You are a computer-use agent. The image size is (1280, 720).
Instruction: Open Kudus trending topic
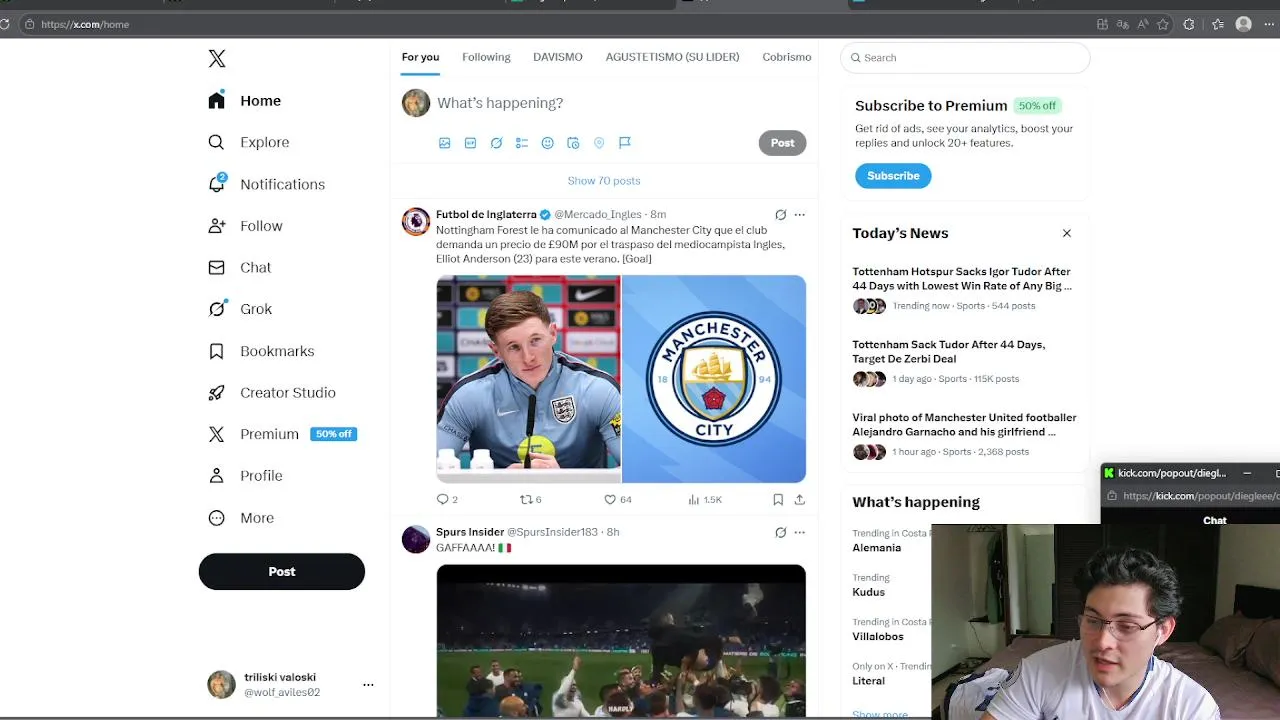[x=868, y=592]
